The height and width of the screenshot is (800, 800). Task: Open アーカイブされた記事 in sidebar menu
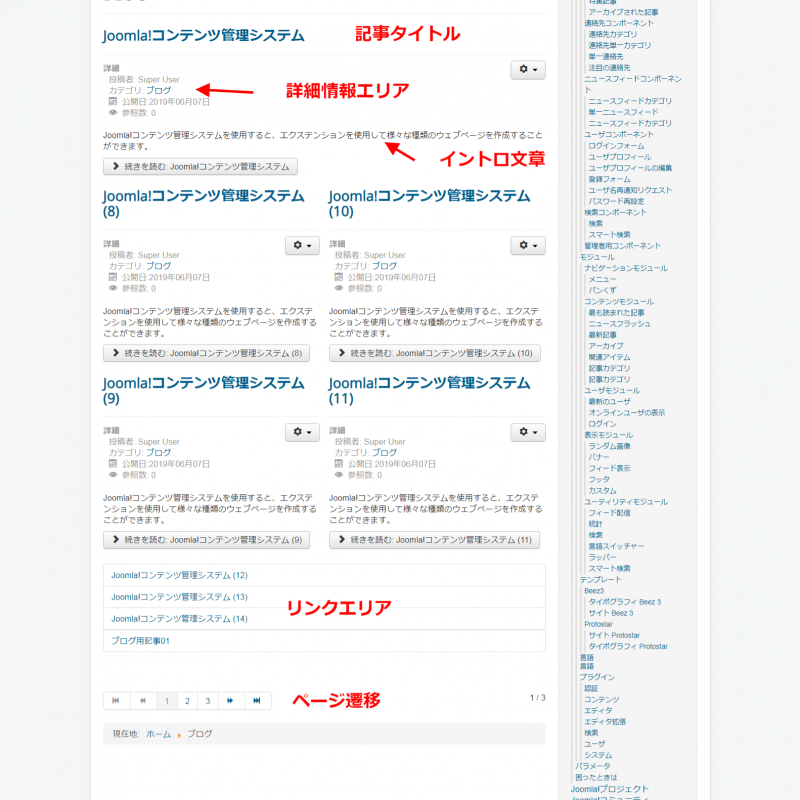(x=623, y=12)
